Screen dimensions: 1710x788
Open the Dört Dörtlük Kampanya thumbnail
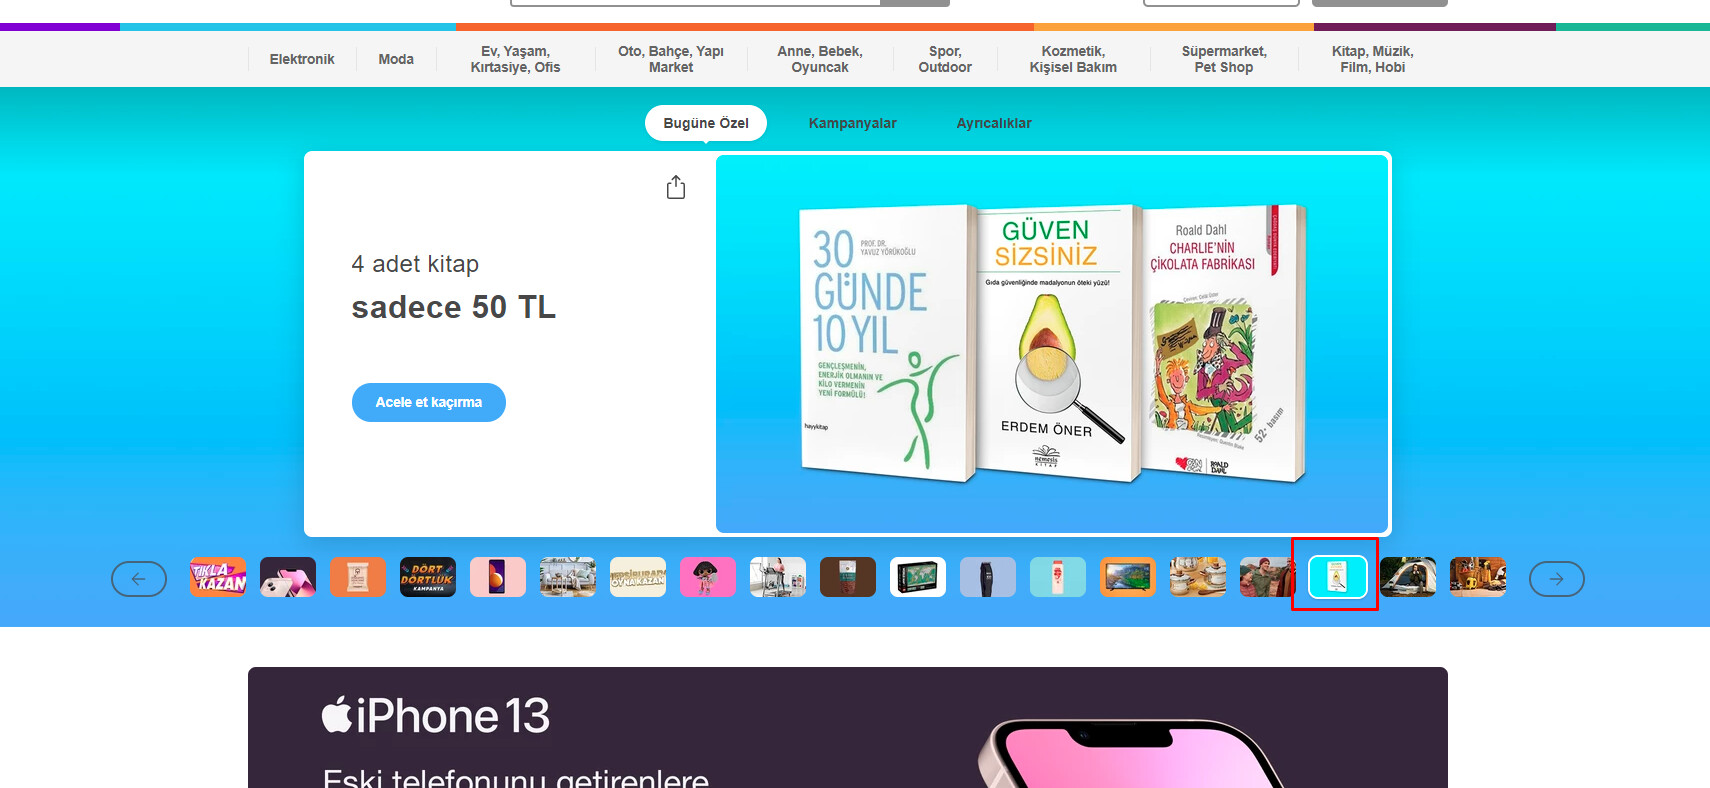pyautogui.click(x=428, y=577)
